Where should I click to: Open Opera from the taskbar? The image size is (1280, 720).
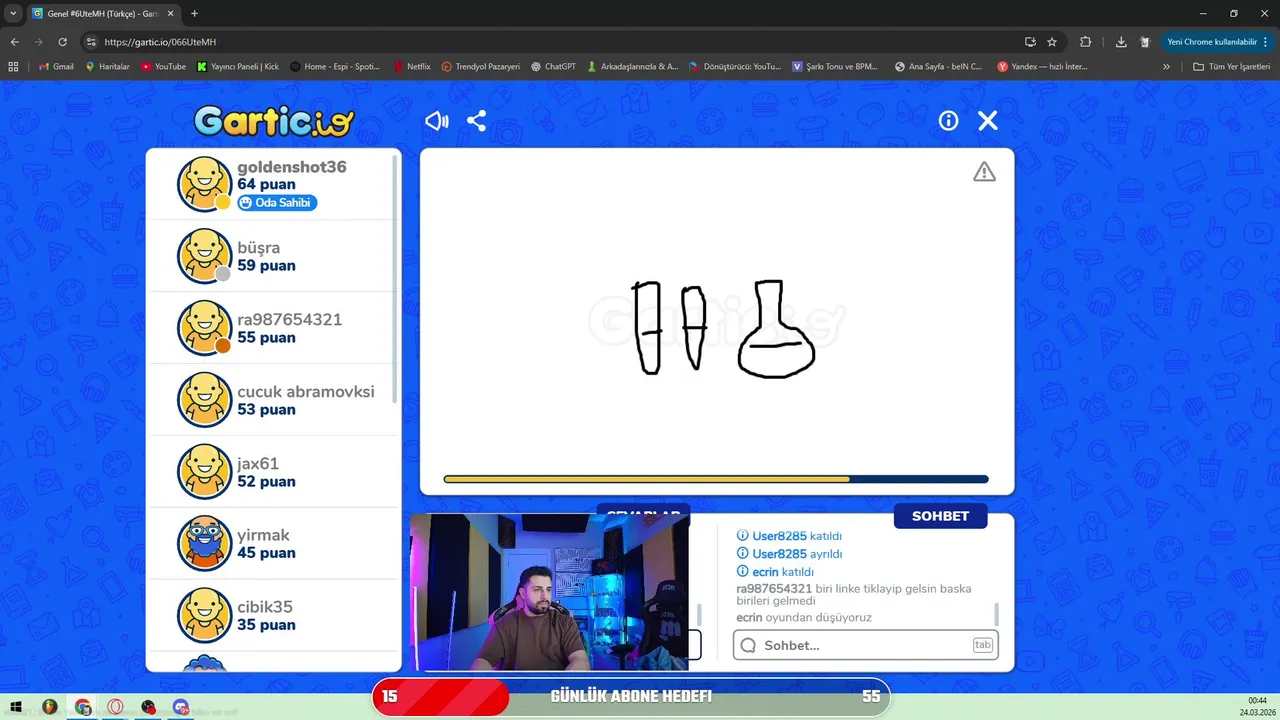[x=116, y=707]
